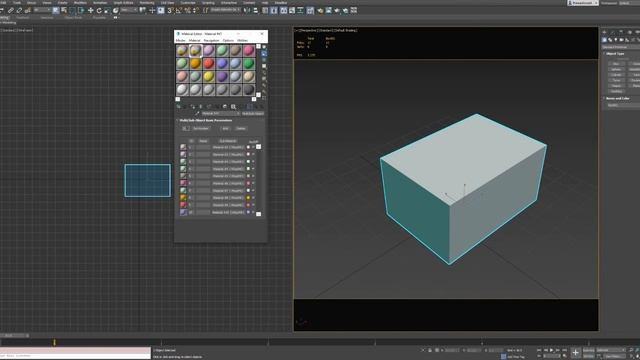The height and width of the screenshot is (360, 640).
Task: Click the large Set Keys plus button
Action: pos(576,353)
